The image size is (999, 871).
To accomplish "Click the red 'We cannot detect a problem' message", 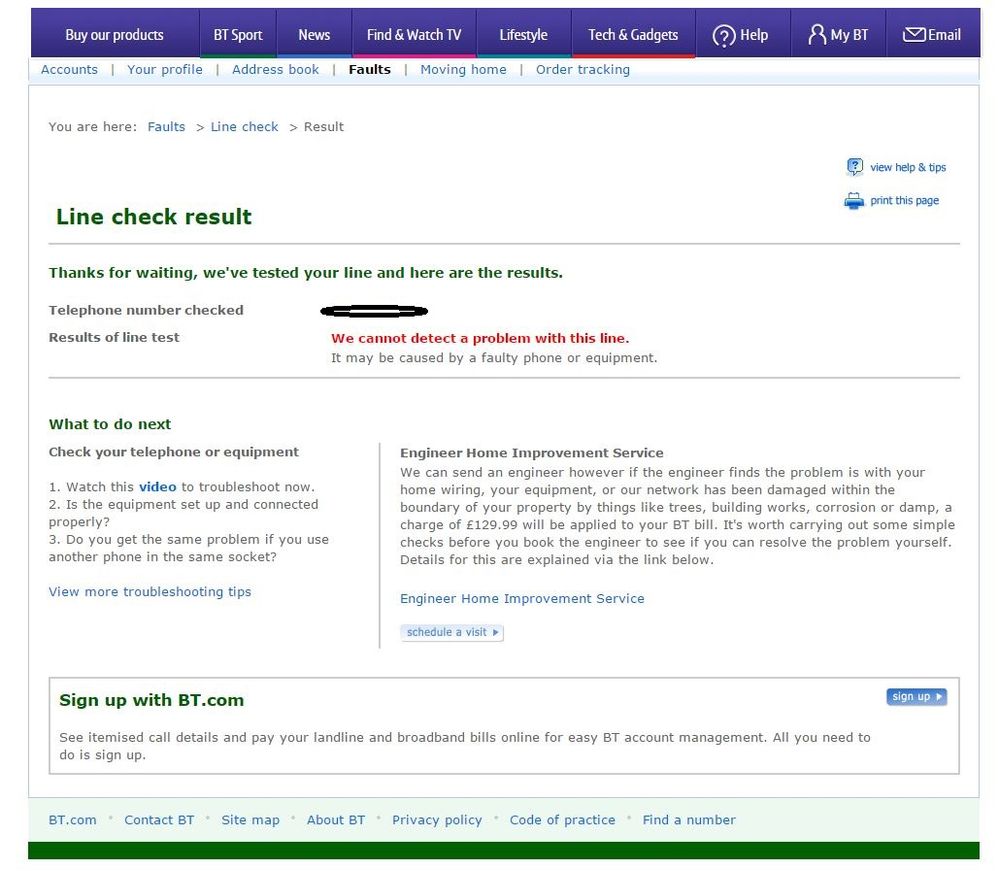I will pos(480,338).
